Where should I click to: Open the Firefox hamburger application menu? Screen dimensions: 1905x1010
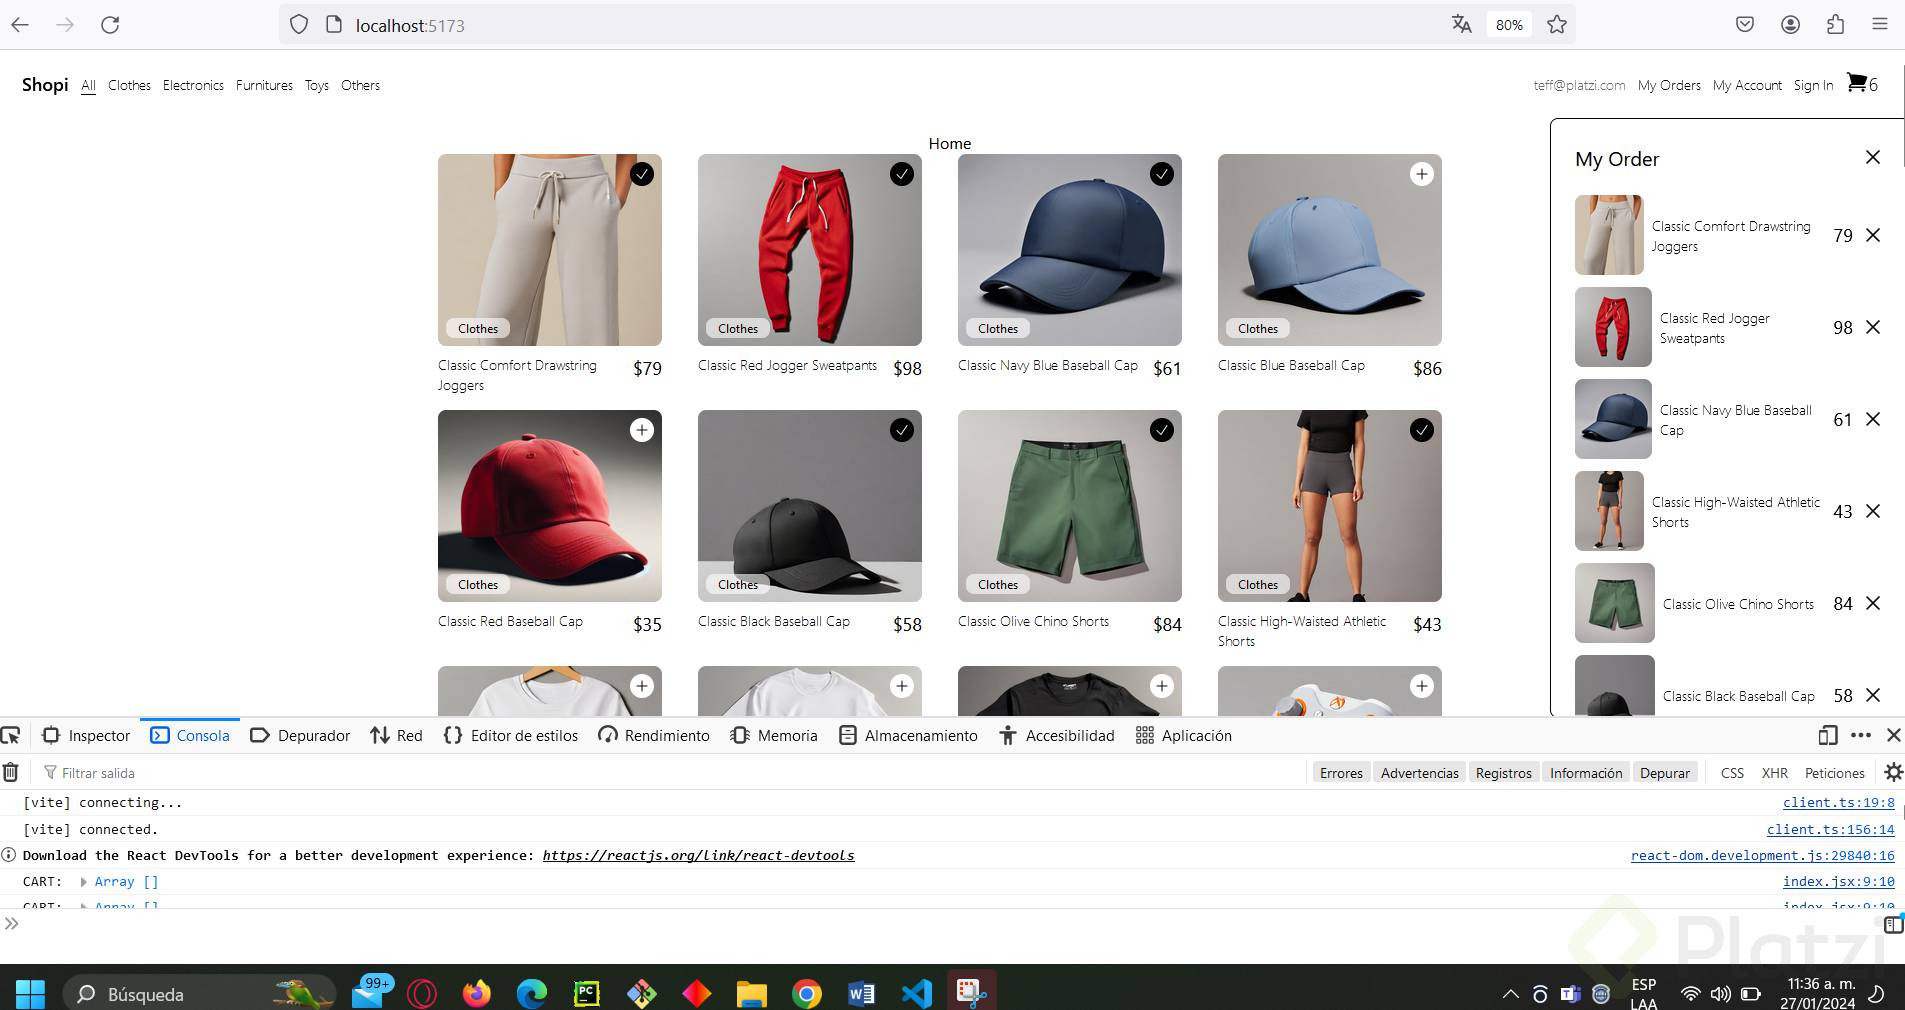pos(1880,25)
